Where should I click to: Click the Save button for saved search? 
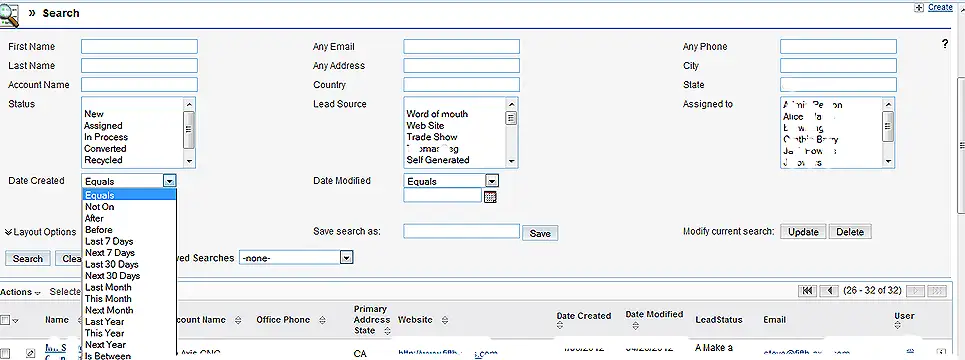(x=540, y=233)
